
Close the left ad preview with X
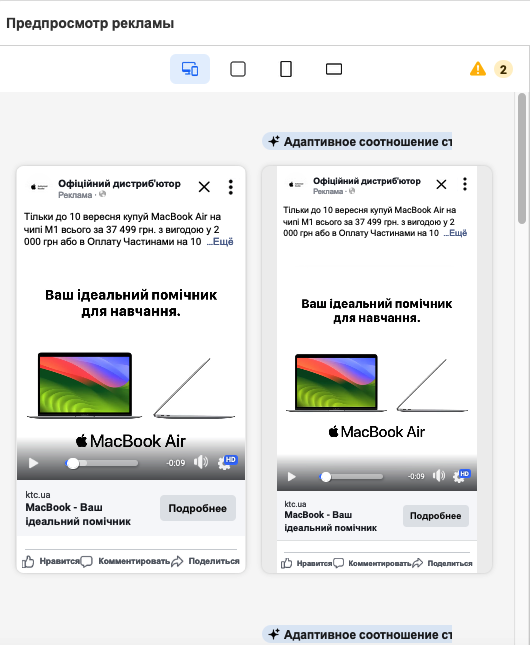(204, 187)
